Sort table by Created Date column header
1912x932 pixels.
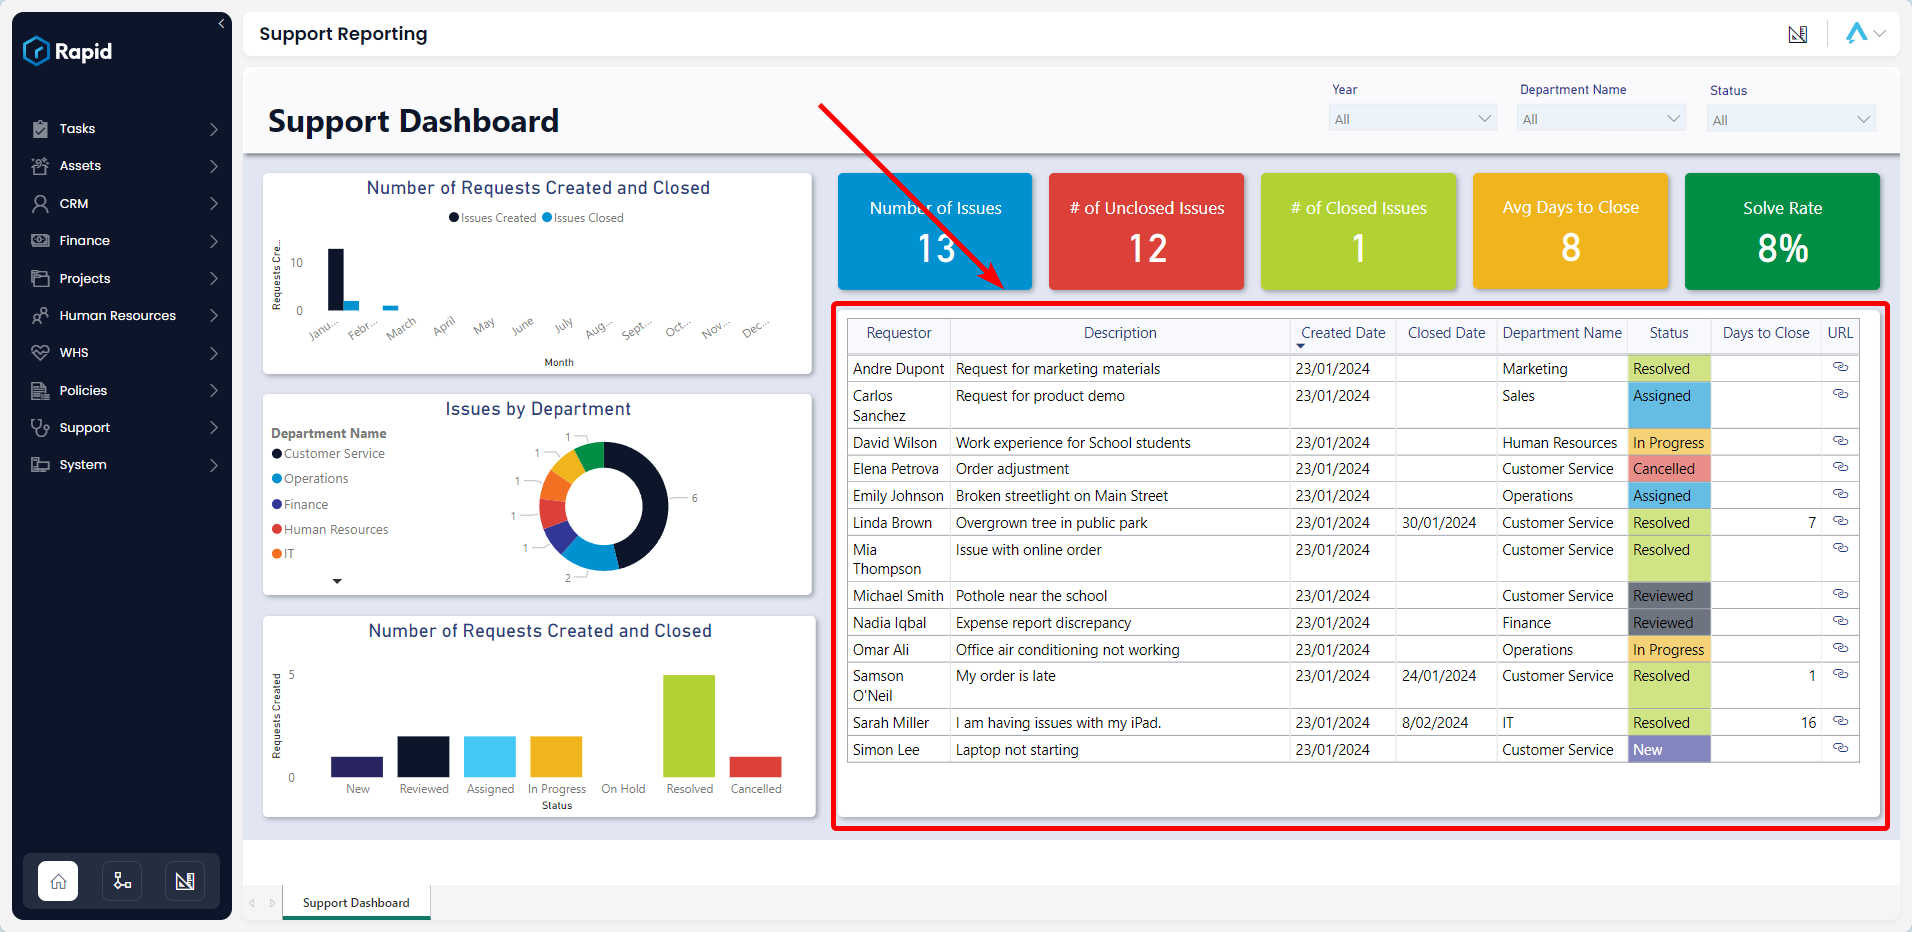coord(1343,333)
